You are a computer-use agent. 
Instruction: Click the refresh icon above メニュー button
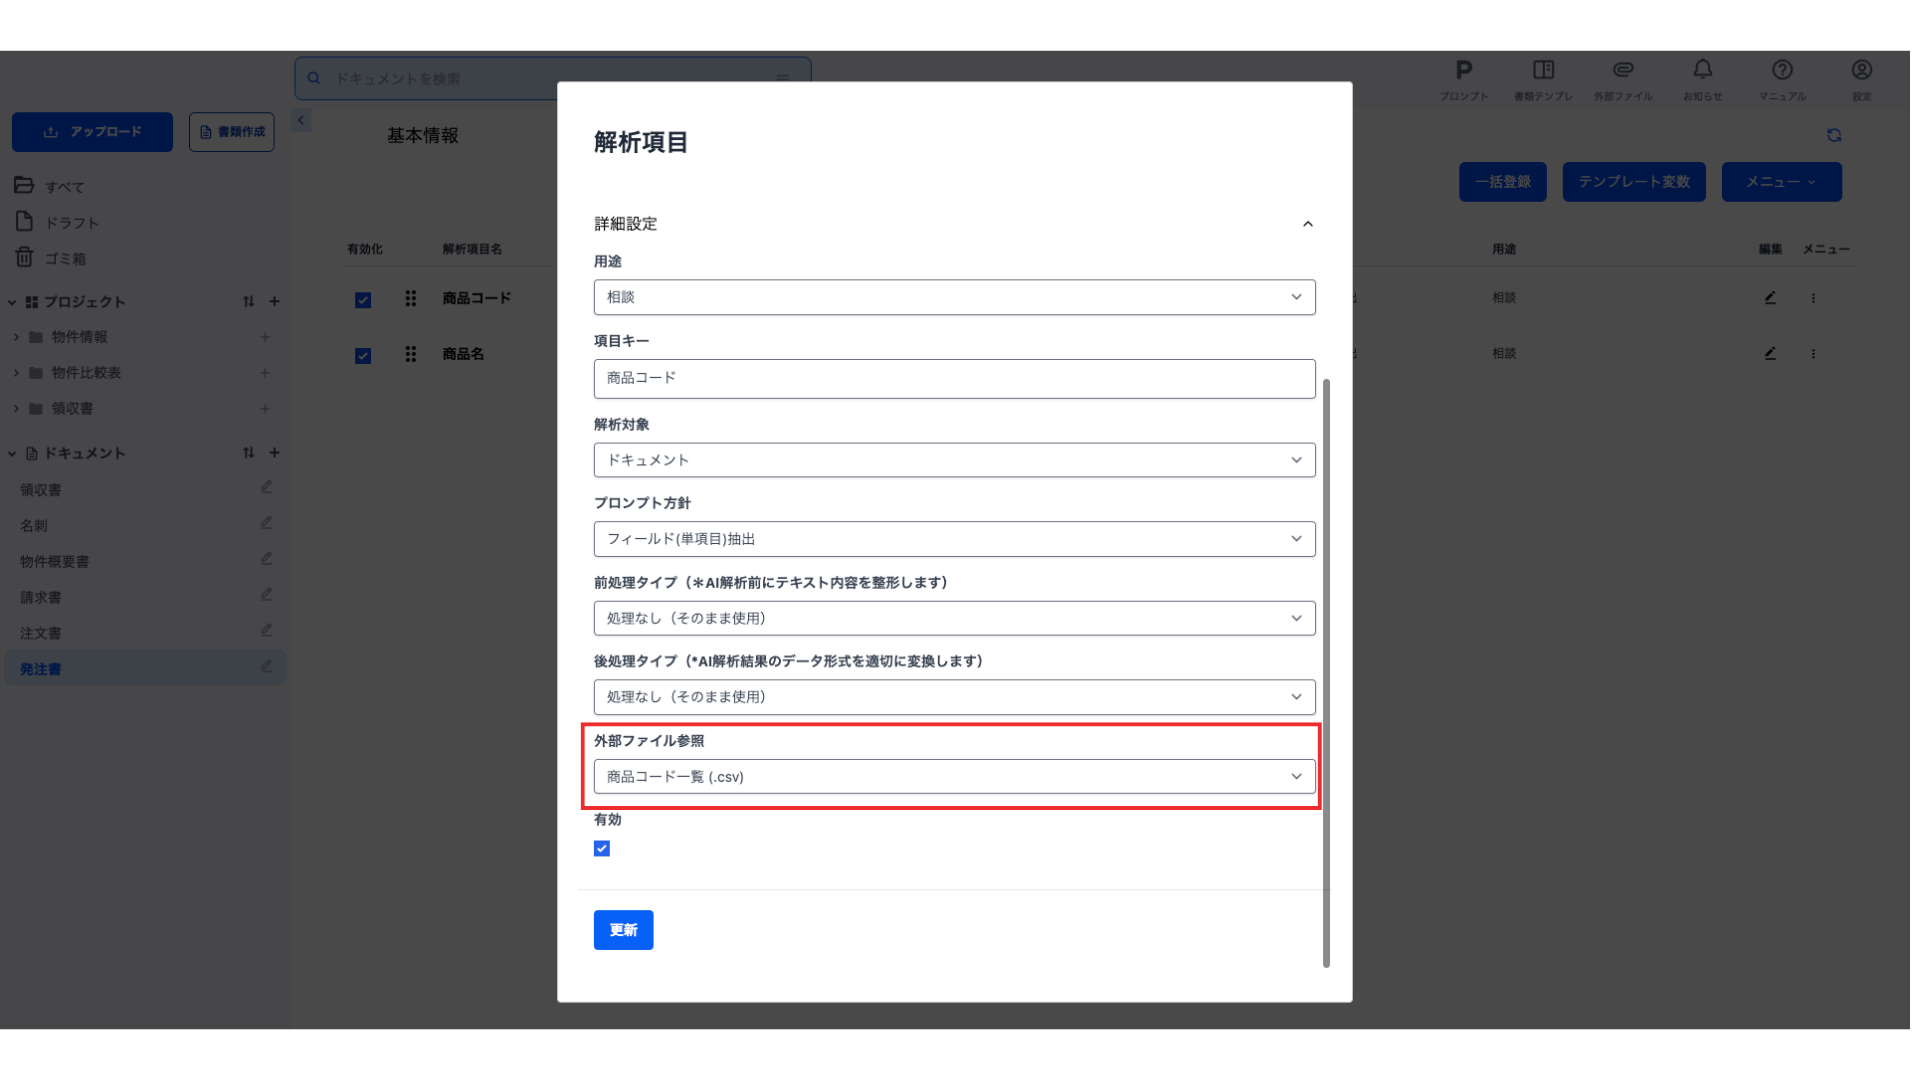point(1834,135)
